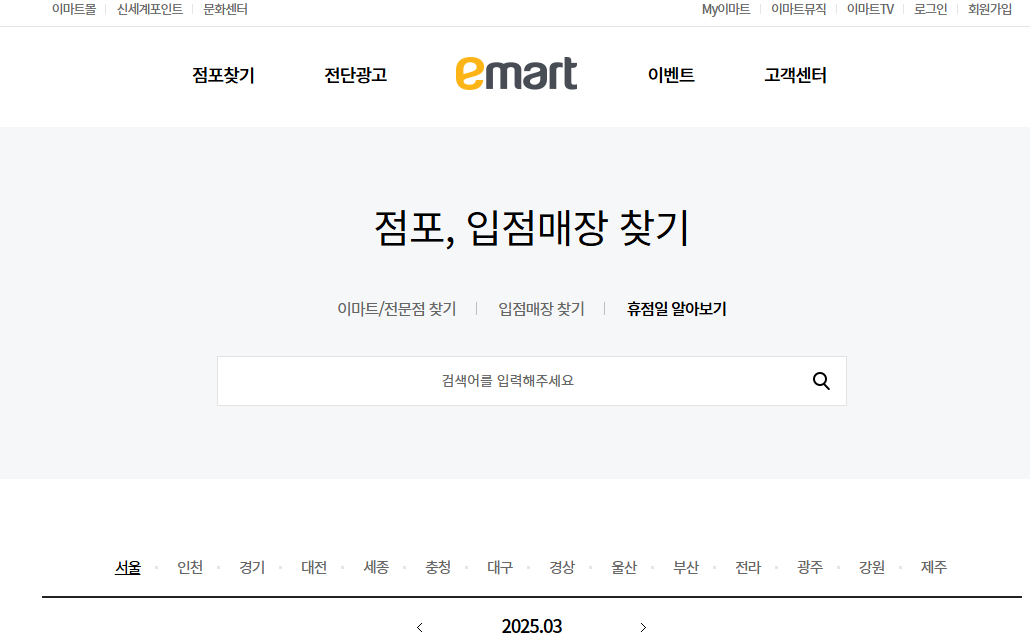Select 세종 region tab
The image size is (1030, 641).
(x=376, y=567)
